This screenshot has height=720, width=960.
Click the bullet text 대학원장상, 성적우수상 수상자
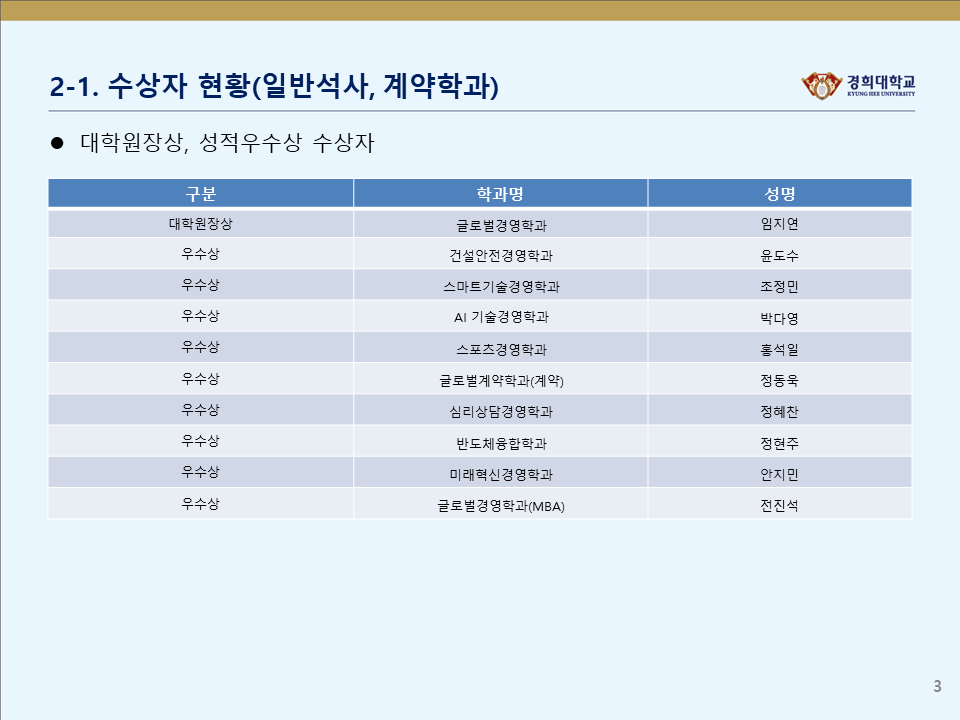pyautogui.click(x=226, y=143)
